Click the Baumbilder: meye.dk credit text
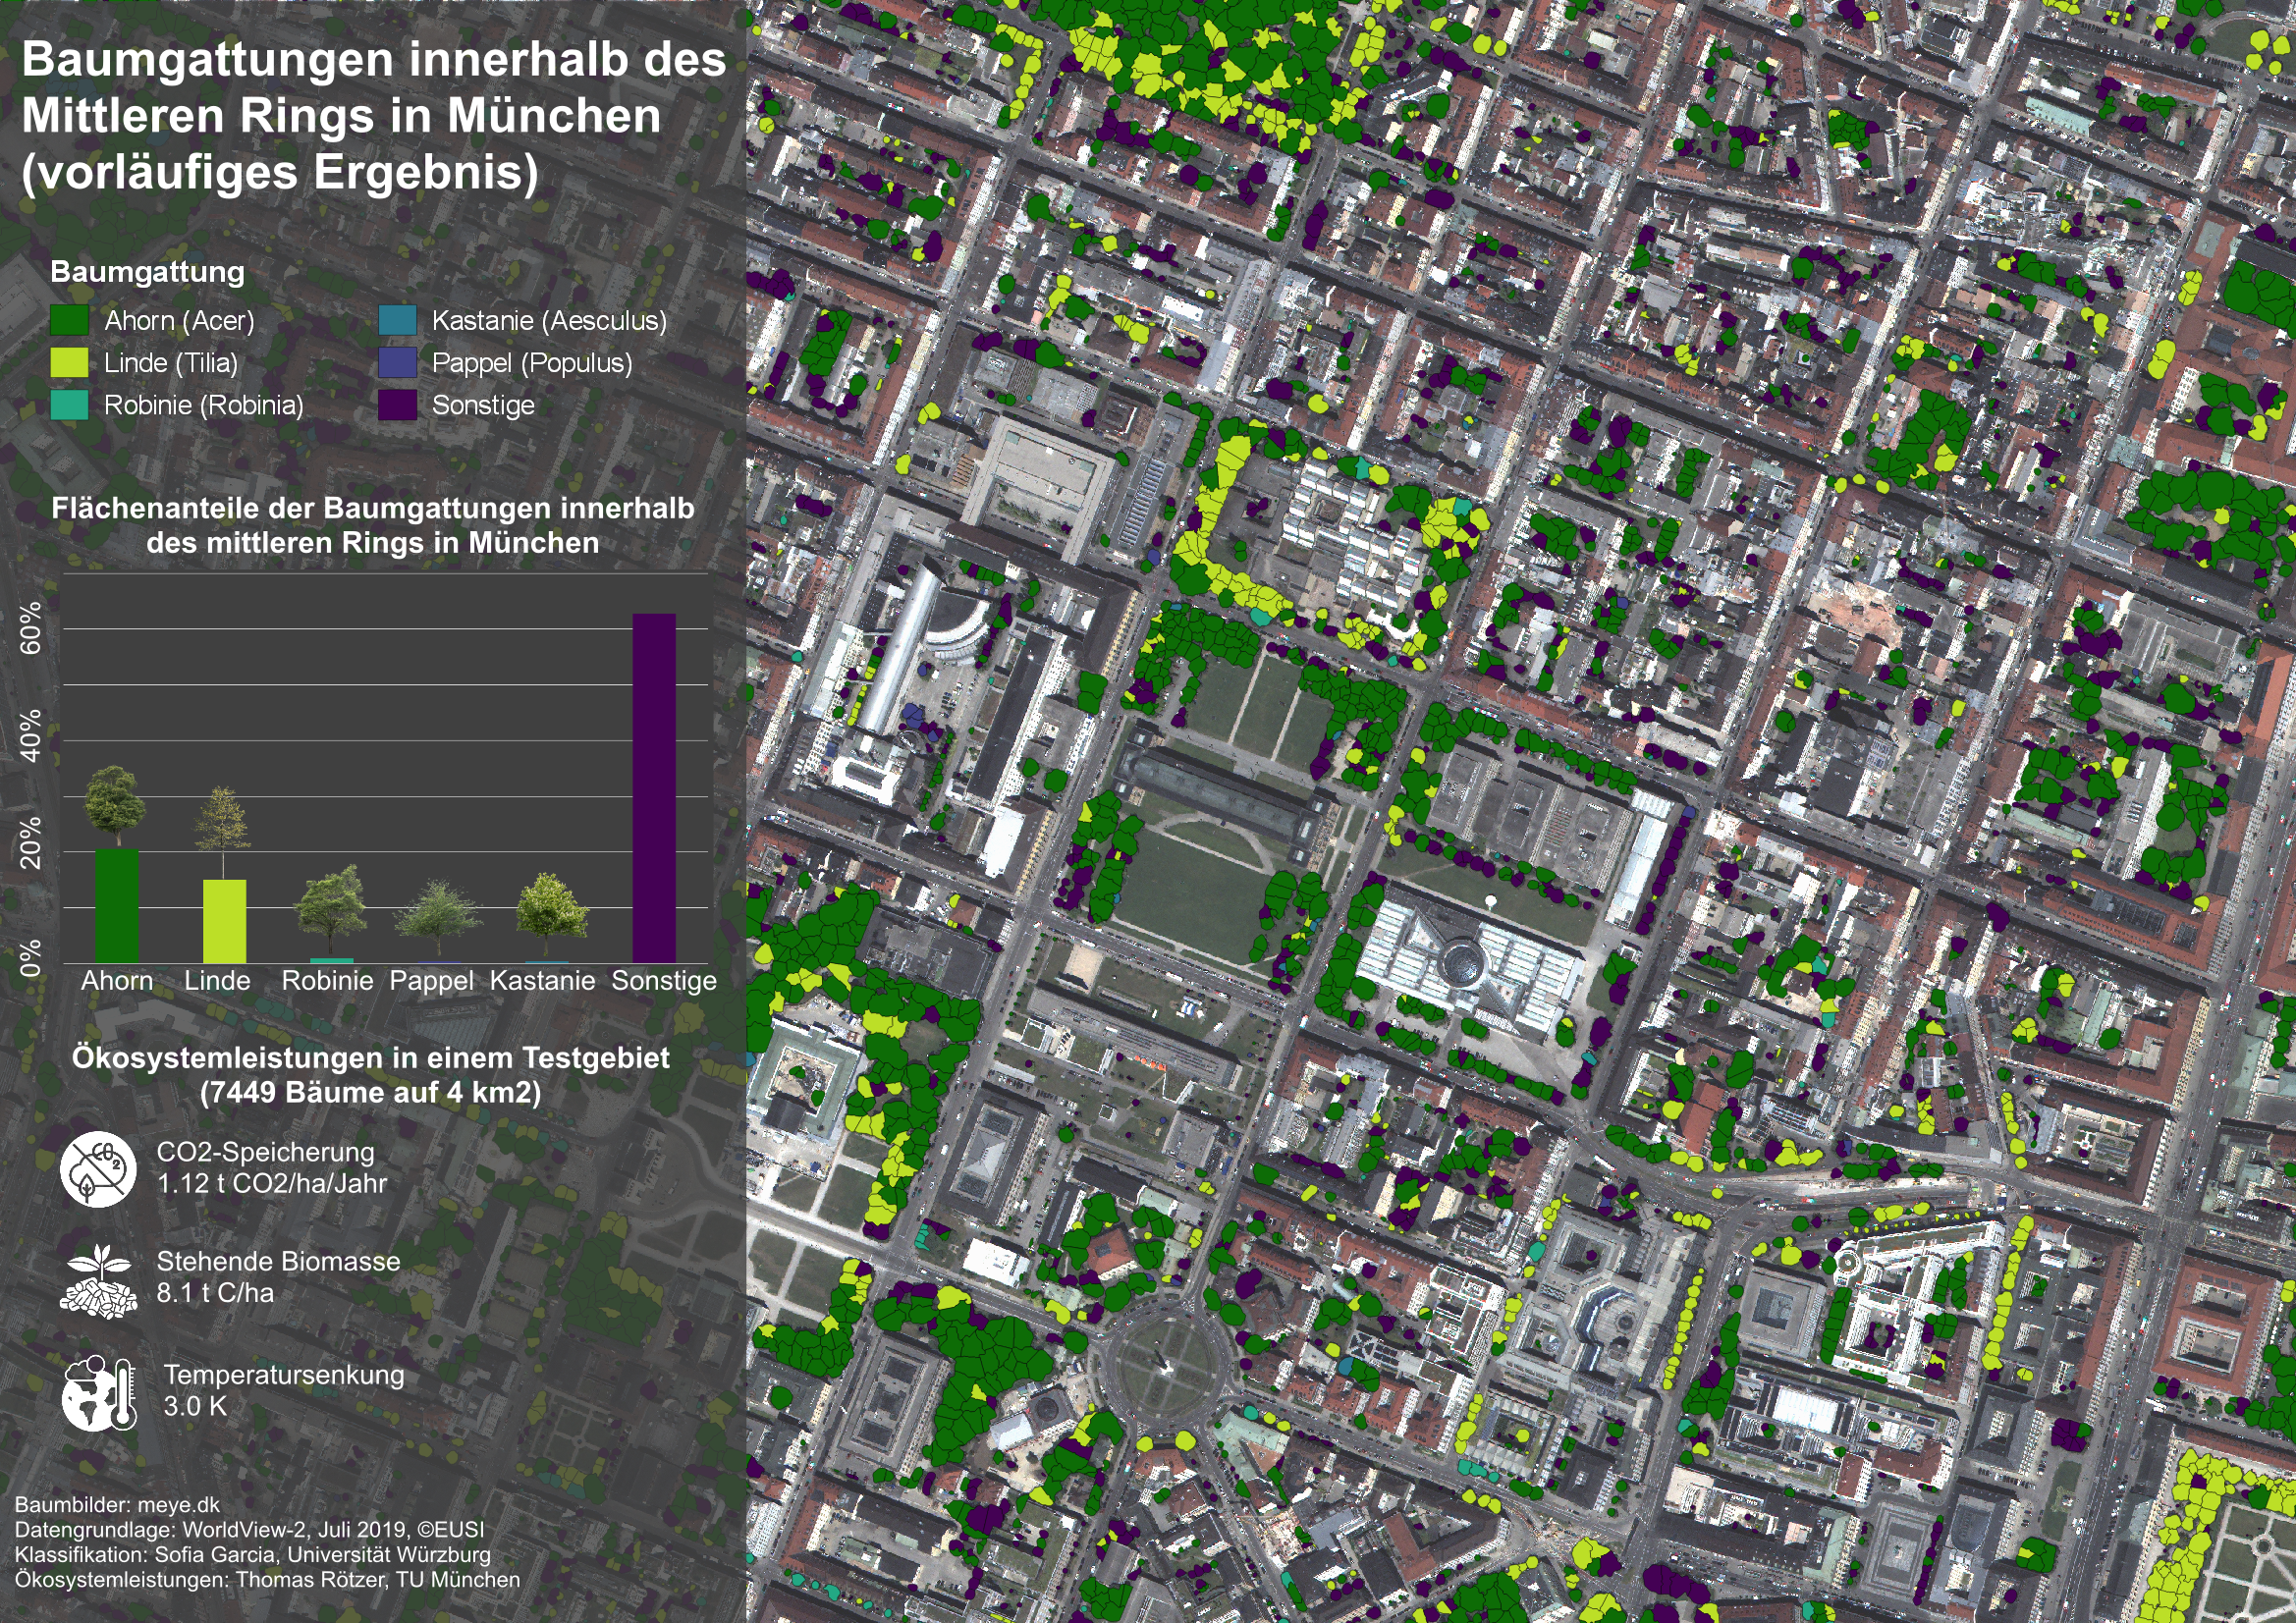Viewport: 2296px width, 1623px height. (x=117, y=1504)
